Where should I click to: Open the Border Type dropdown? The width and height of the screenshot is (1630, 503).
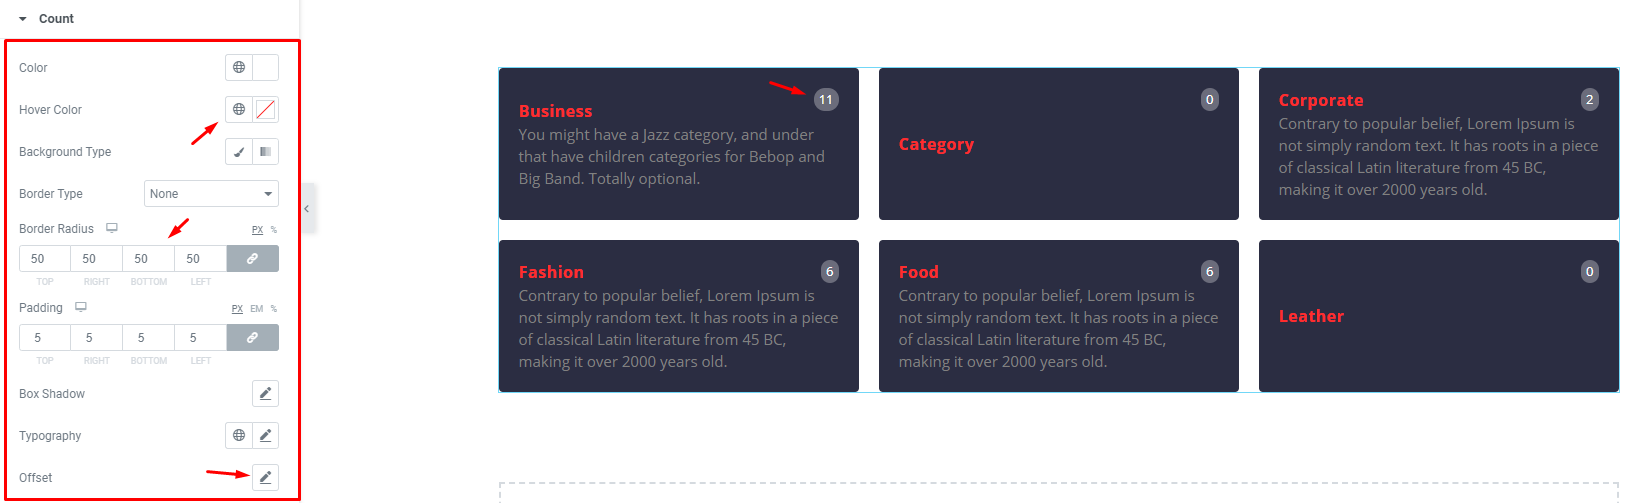pos(211,194)
